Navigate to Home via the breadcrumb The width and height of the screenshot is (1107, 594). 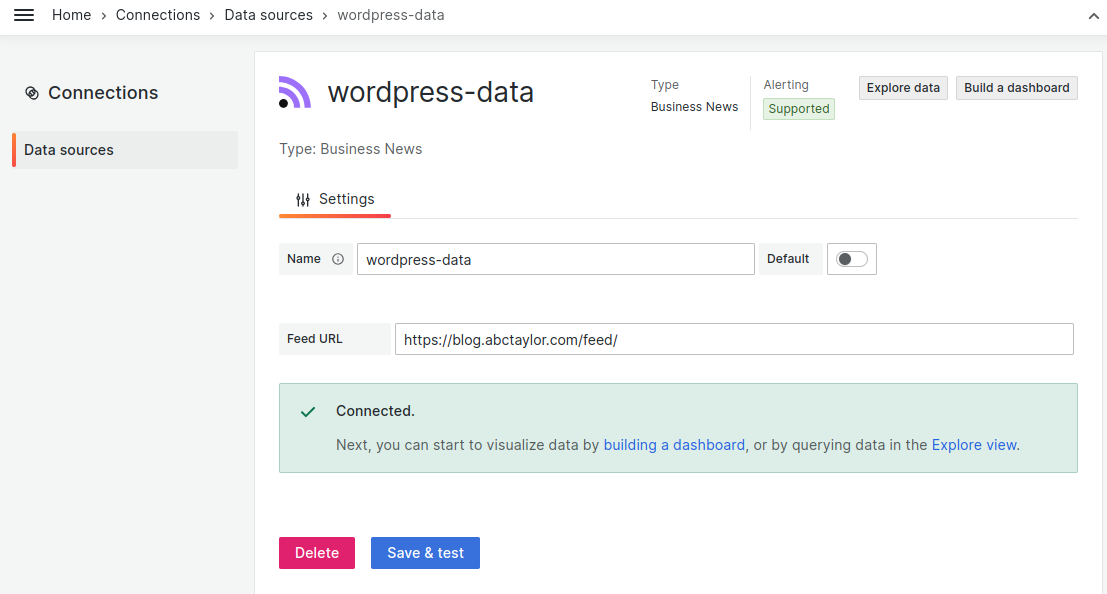point(71,14)
